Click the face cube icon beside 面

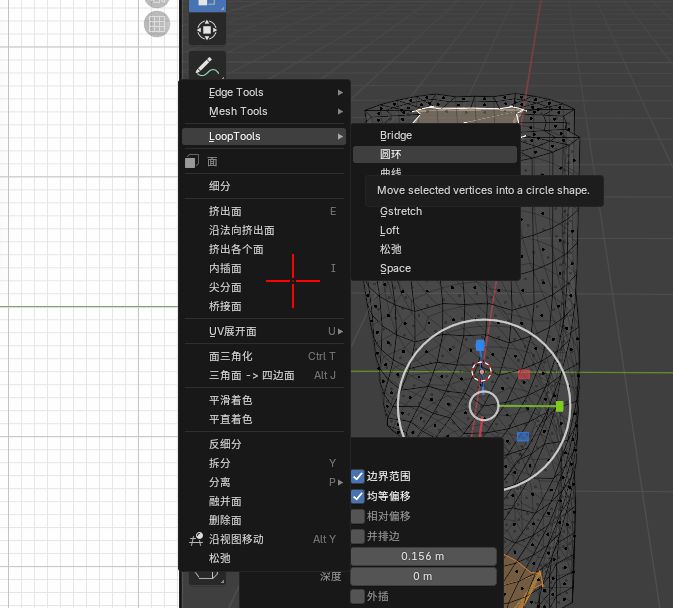192,161
